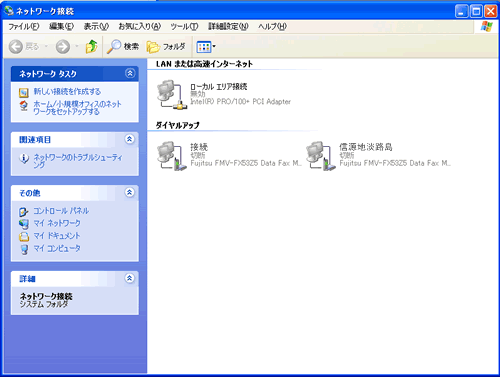Open the ヘルプ(H) menu
Viewport: 500px width, 377px height.
pyautogui.click(x=272, y=26)
